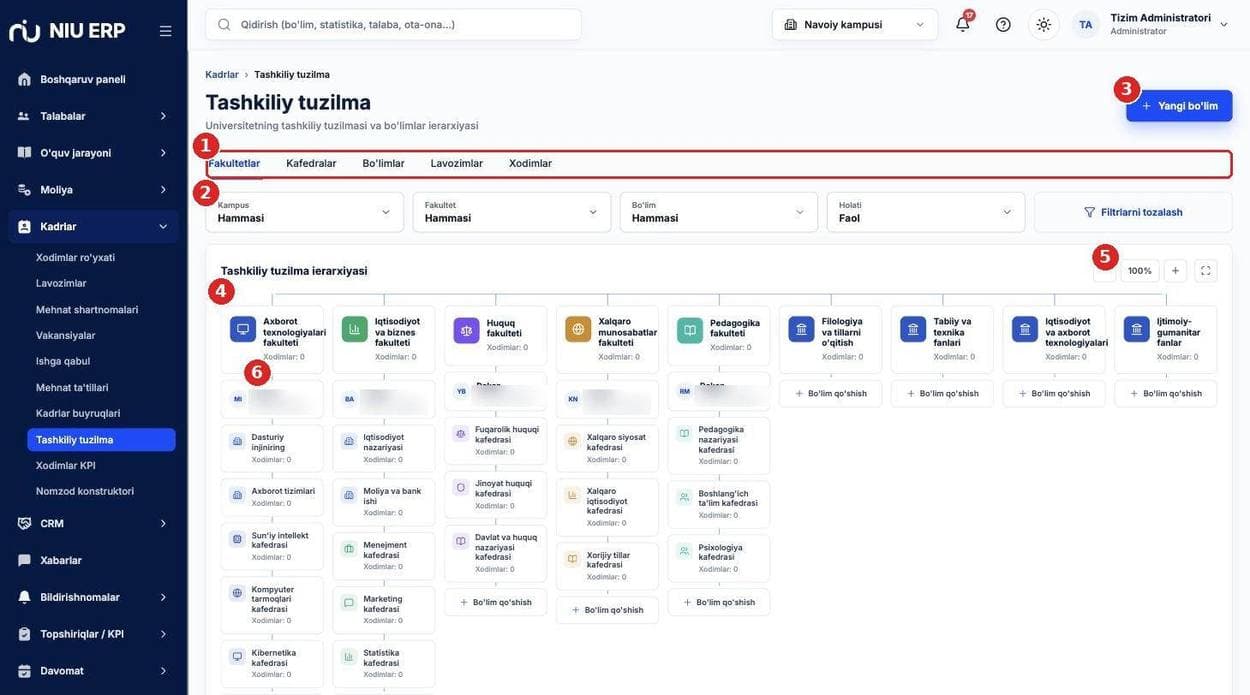Collapse the Kadrlar sidebar section
Viewport: 1250px width, 695px height.
94,226
